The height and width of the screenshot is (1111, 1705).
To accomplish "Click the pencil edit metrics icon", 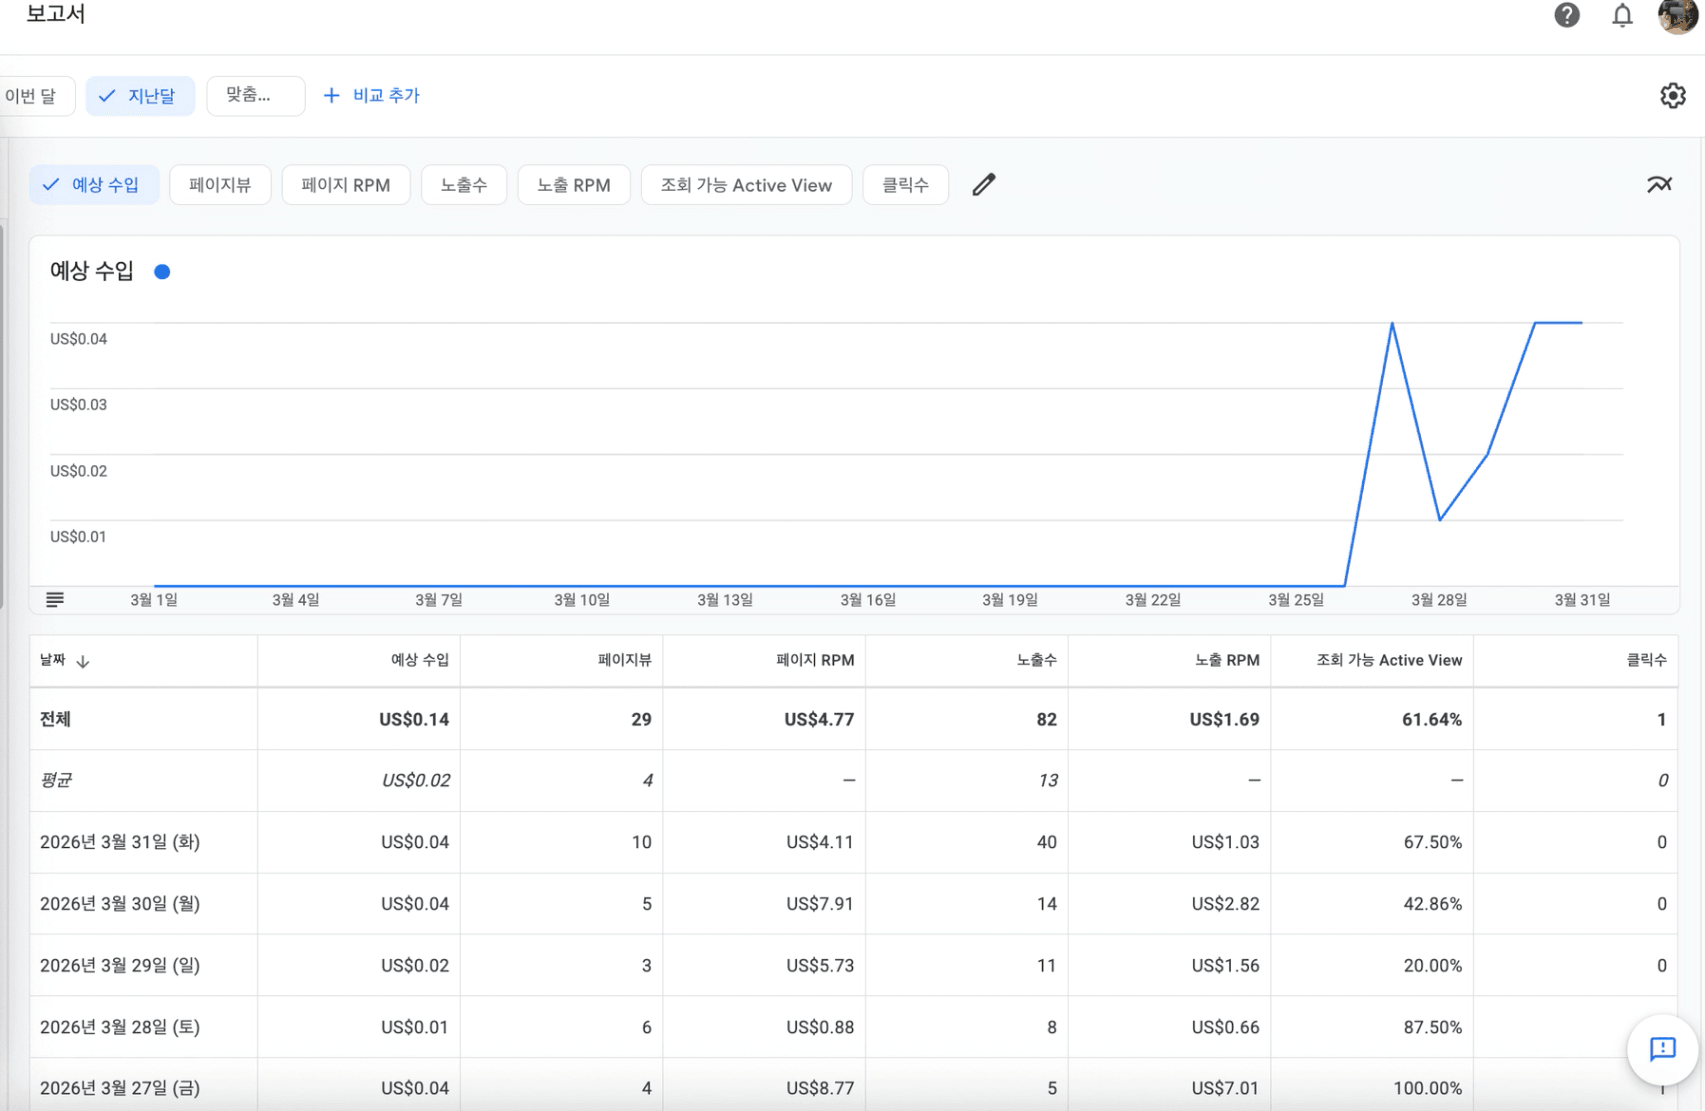I will pyautogui.click(x=983, y=185).
